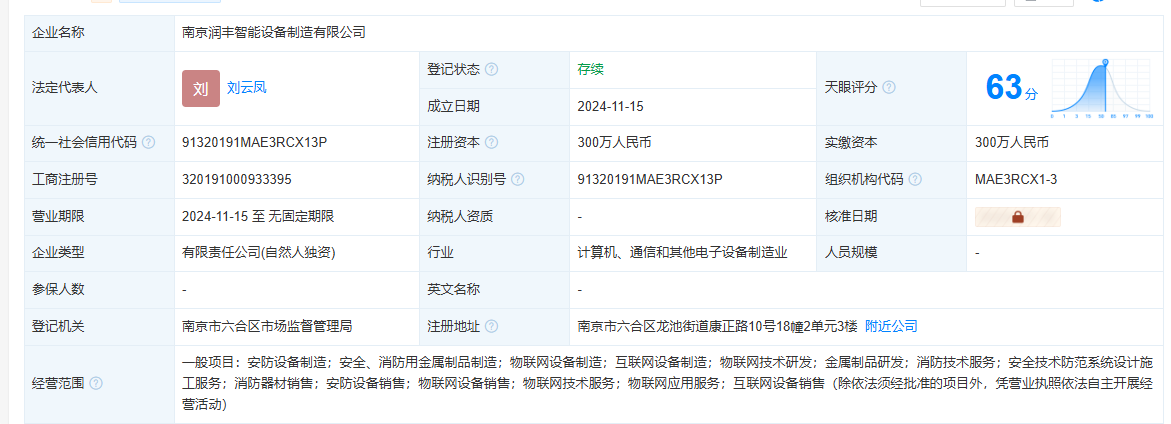Screen dimensions: 1171x424
Task: Click the 营业期限 label
Action: click(x=58, y=216)
